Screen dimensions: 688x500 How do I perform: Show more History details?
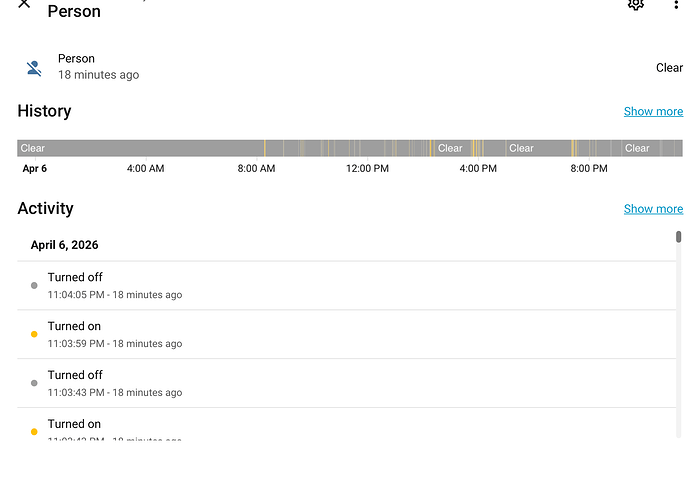click(x=653, y=111)
